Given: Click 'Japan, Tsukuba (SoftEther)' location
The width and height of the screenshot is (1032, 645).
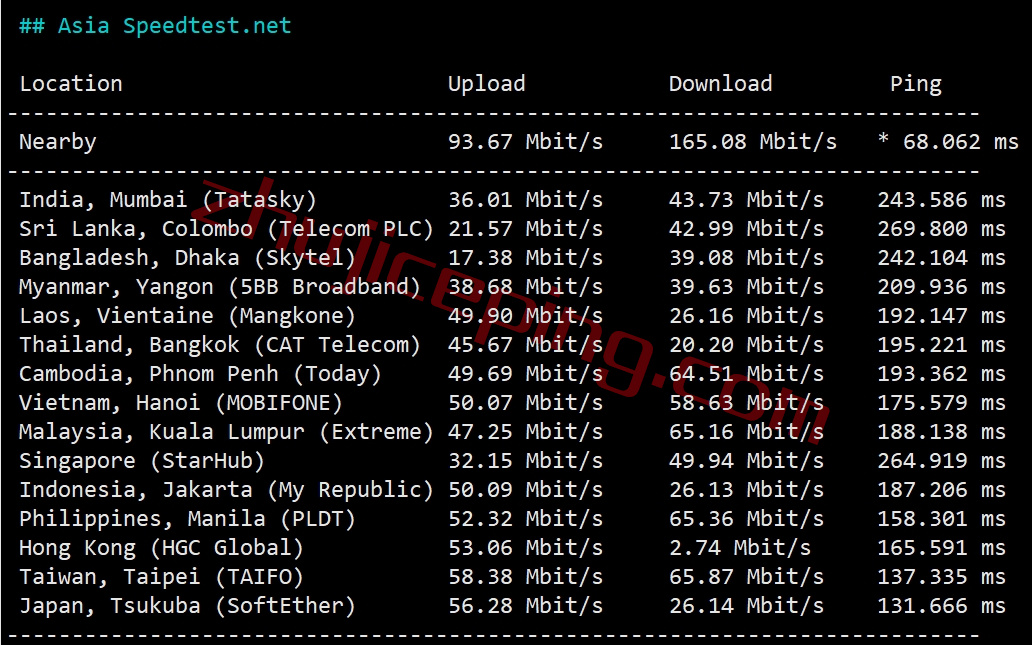Looking at the screenshot, I should [188, 605].
